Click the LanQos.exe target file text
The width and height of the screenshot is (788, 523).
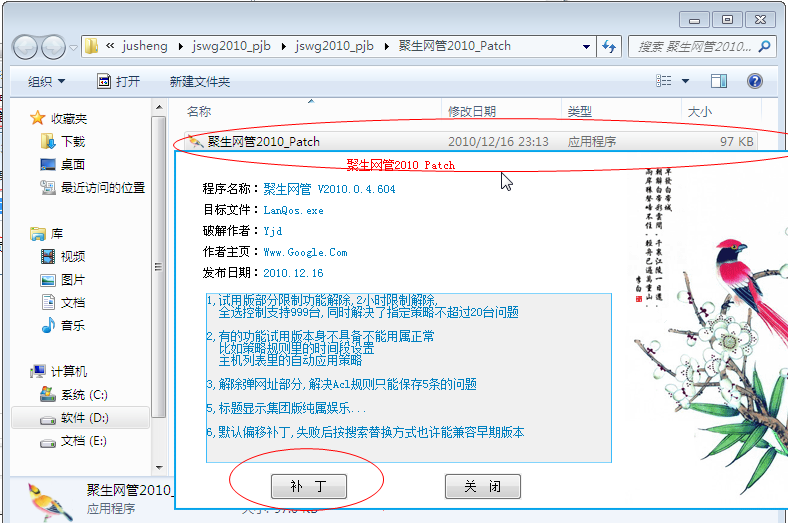pos(293,211)
